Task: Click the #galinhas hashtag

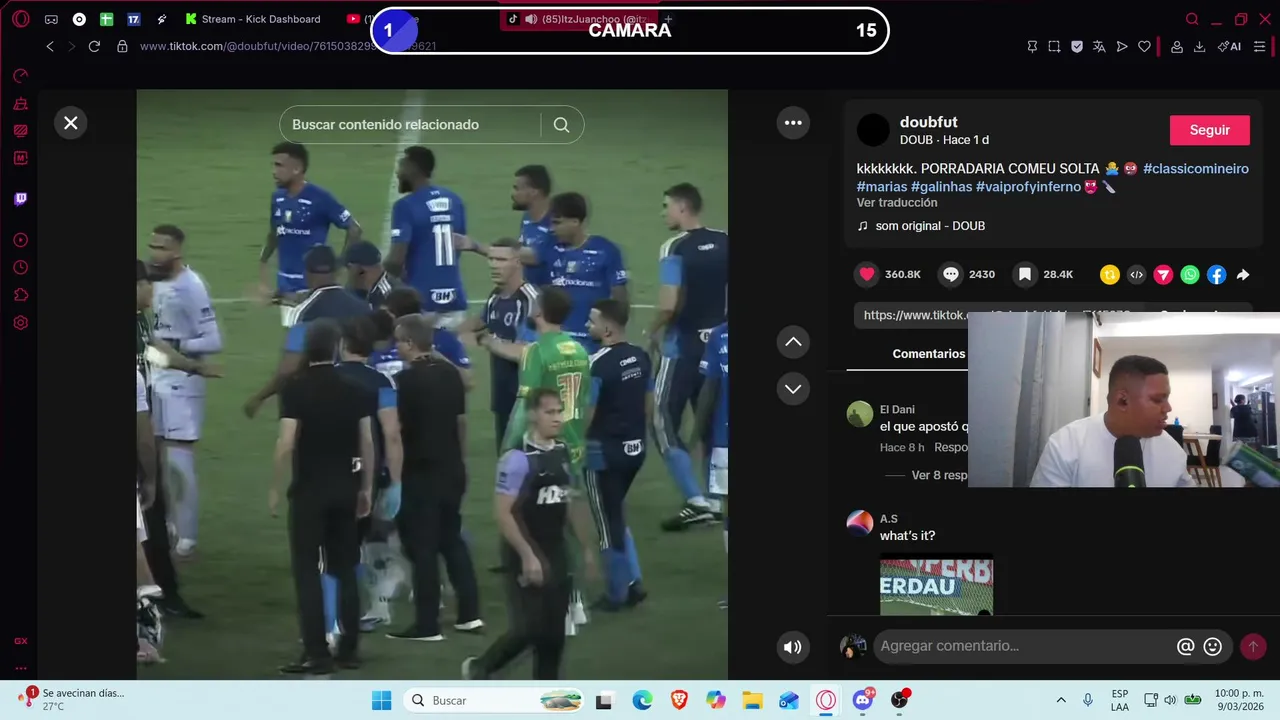Action: point(941,187)
